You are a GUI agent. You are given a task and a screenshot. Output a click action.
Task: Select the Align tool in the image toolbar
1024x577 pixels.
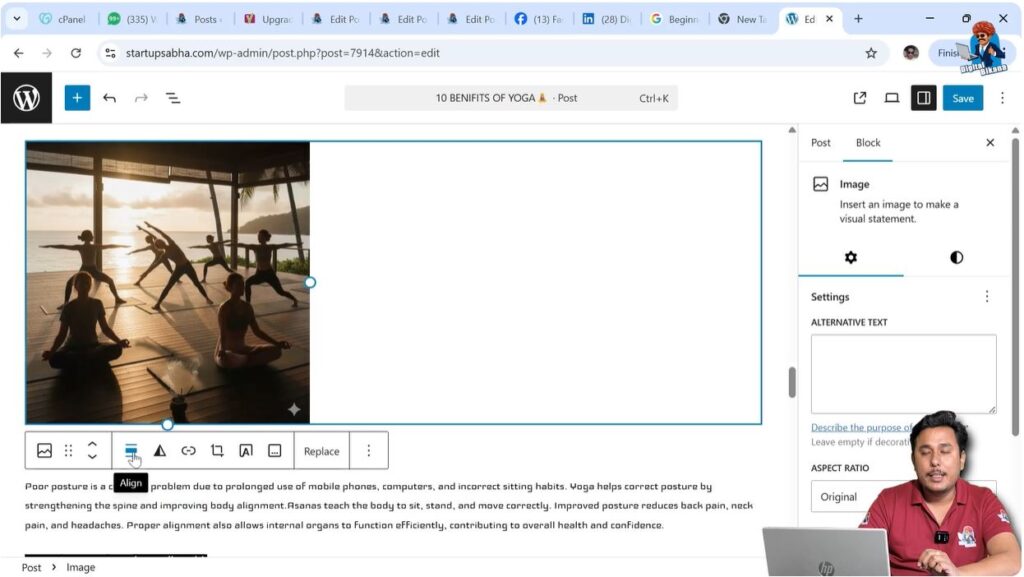133,450
